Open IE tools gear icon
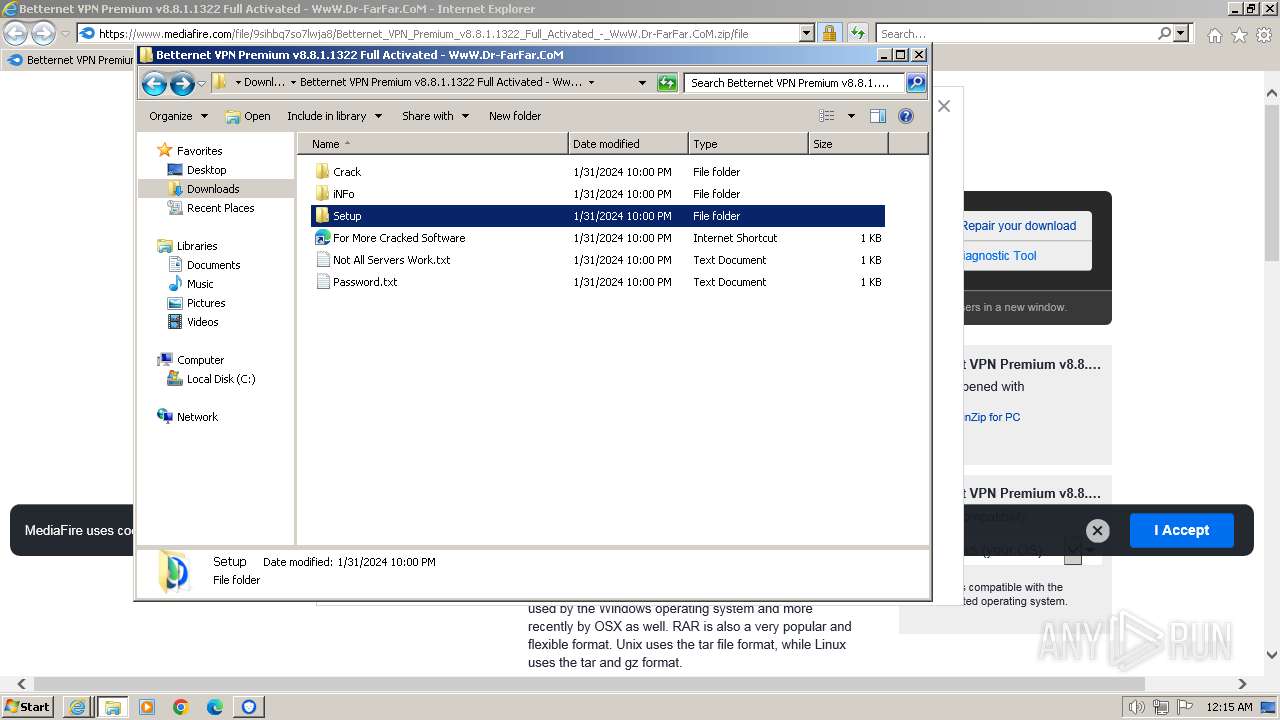 (x=1263, y=35)
